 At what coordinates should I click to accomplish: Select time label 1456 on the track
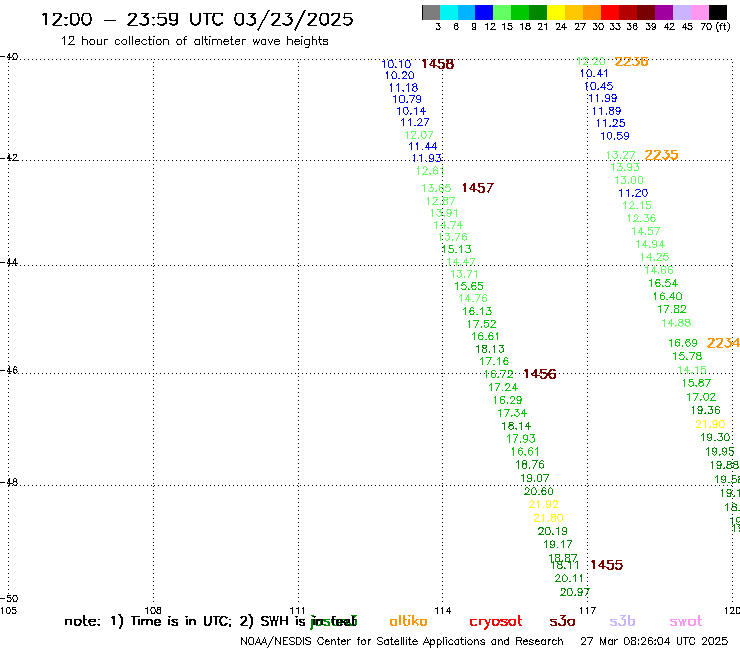click(539, 374)
